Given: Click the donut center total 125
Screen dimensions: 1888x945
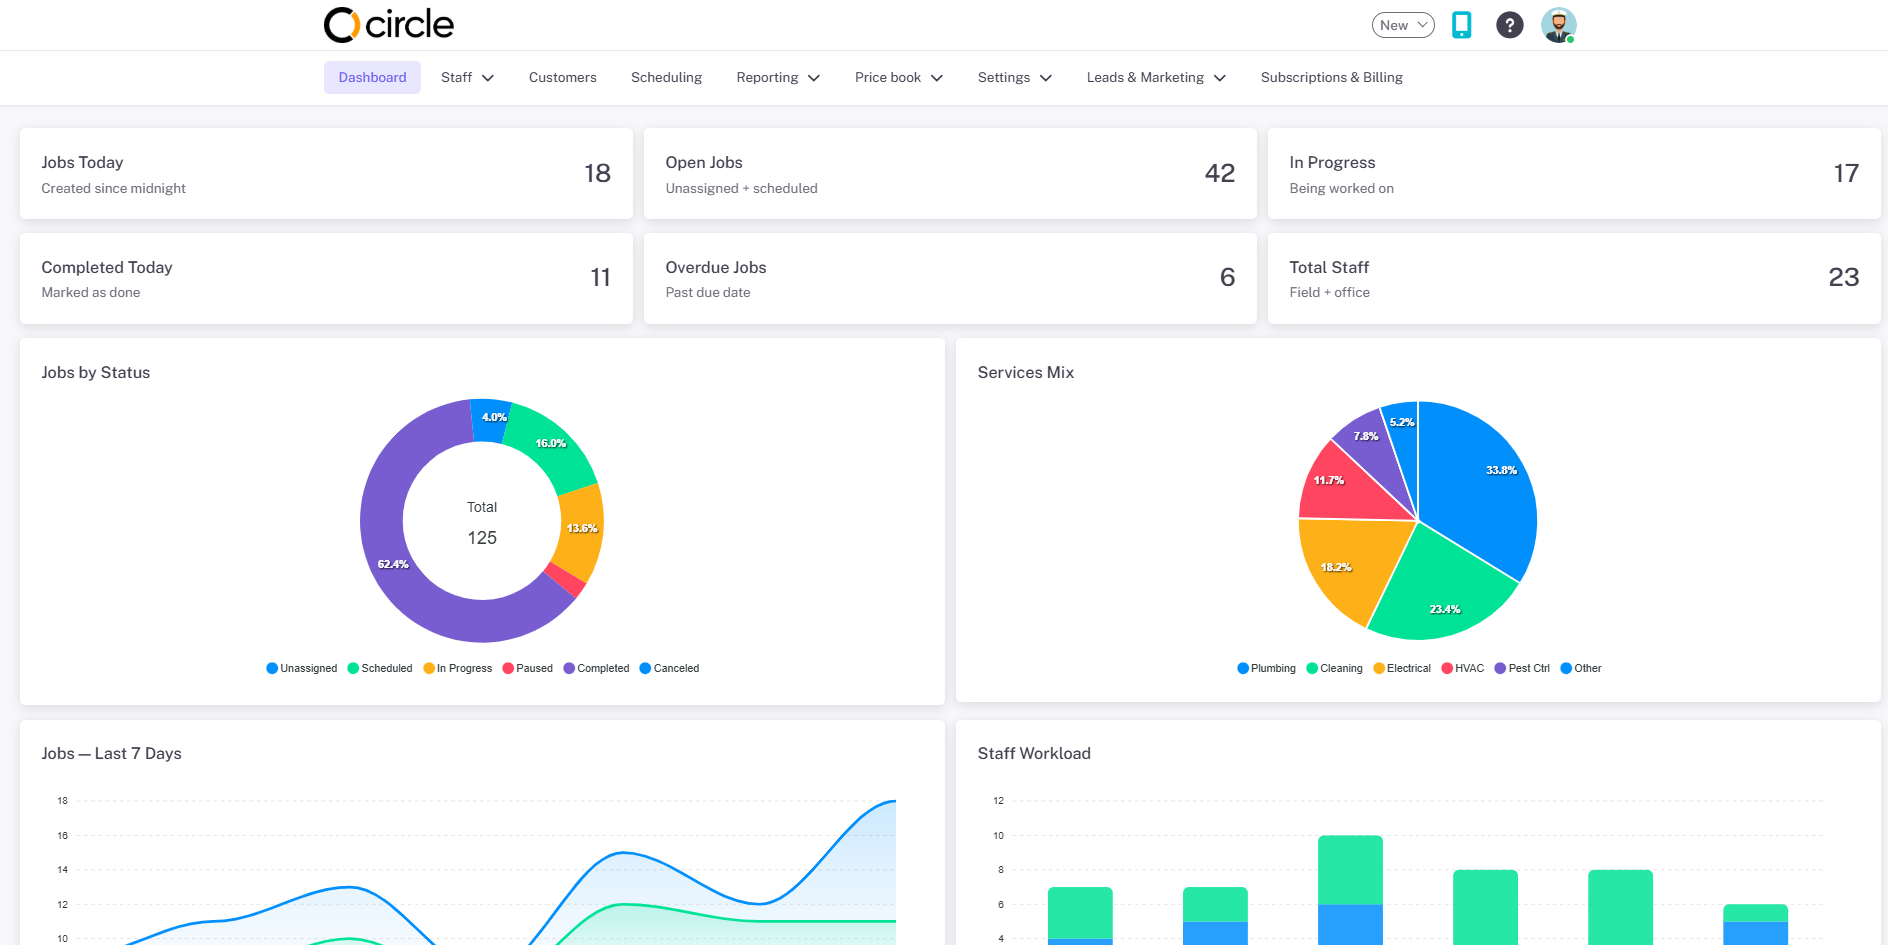Looking at the screenshot, I should pos(482,537).
